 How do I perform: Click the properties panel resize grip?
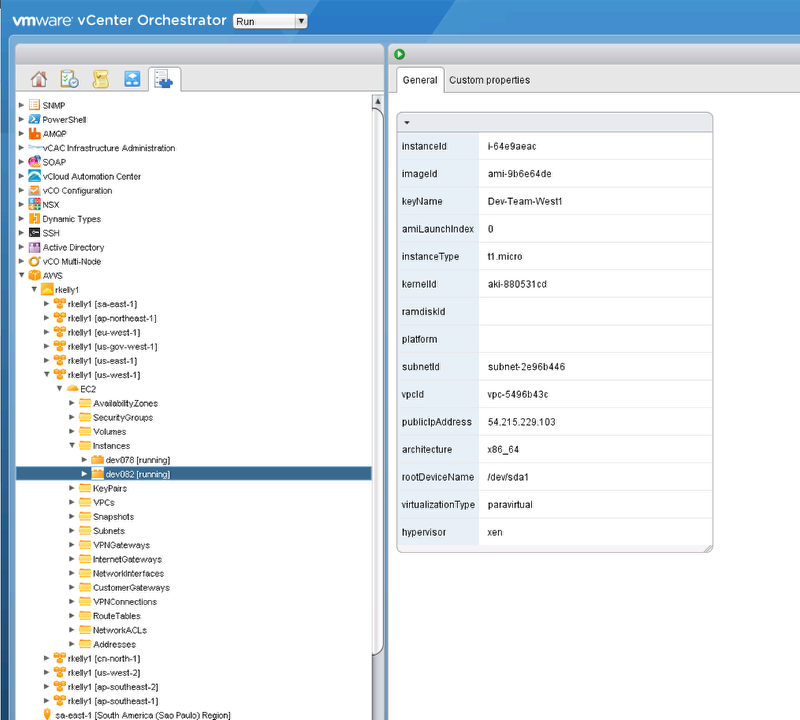(708, 549)
